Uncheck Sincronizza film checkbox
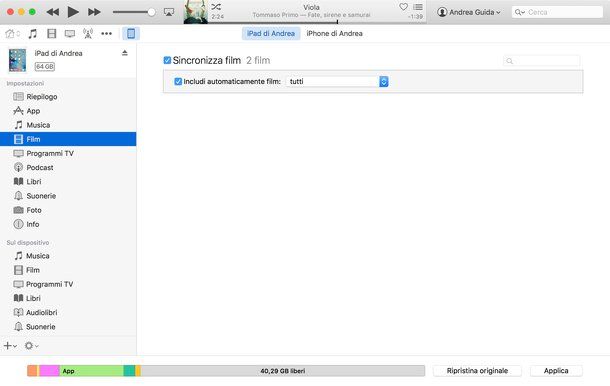The width and height of the screenshot is (610, 386). tap(167, 60)
